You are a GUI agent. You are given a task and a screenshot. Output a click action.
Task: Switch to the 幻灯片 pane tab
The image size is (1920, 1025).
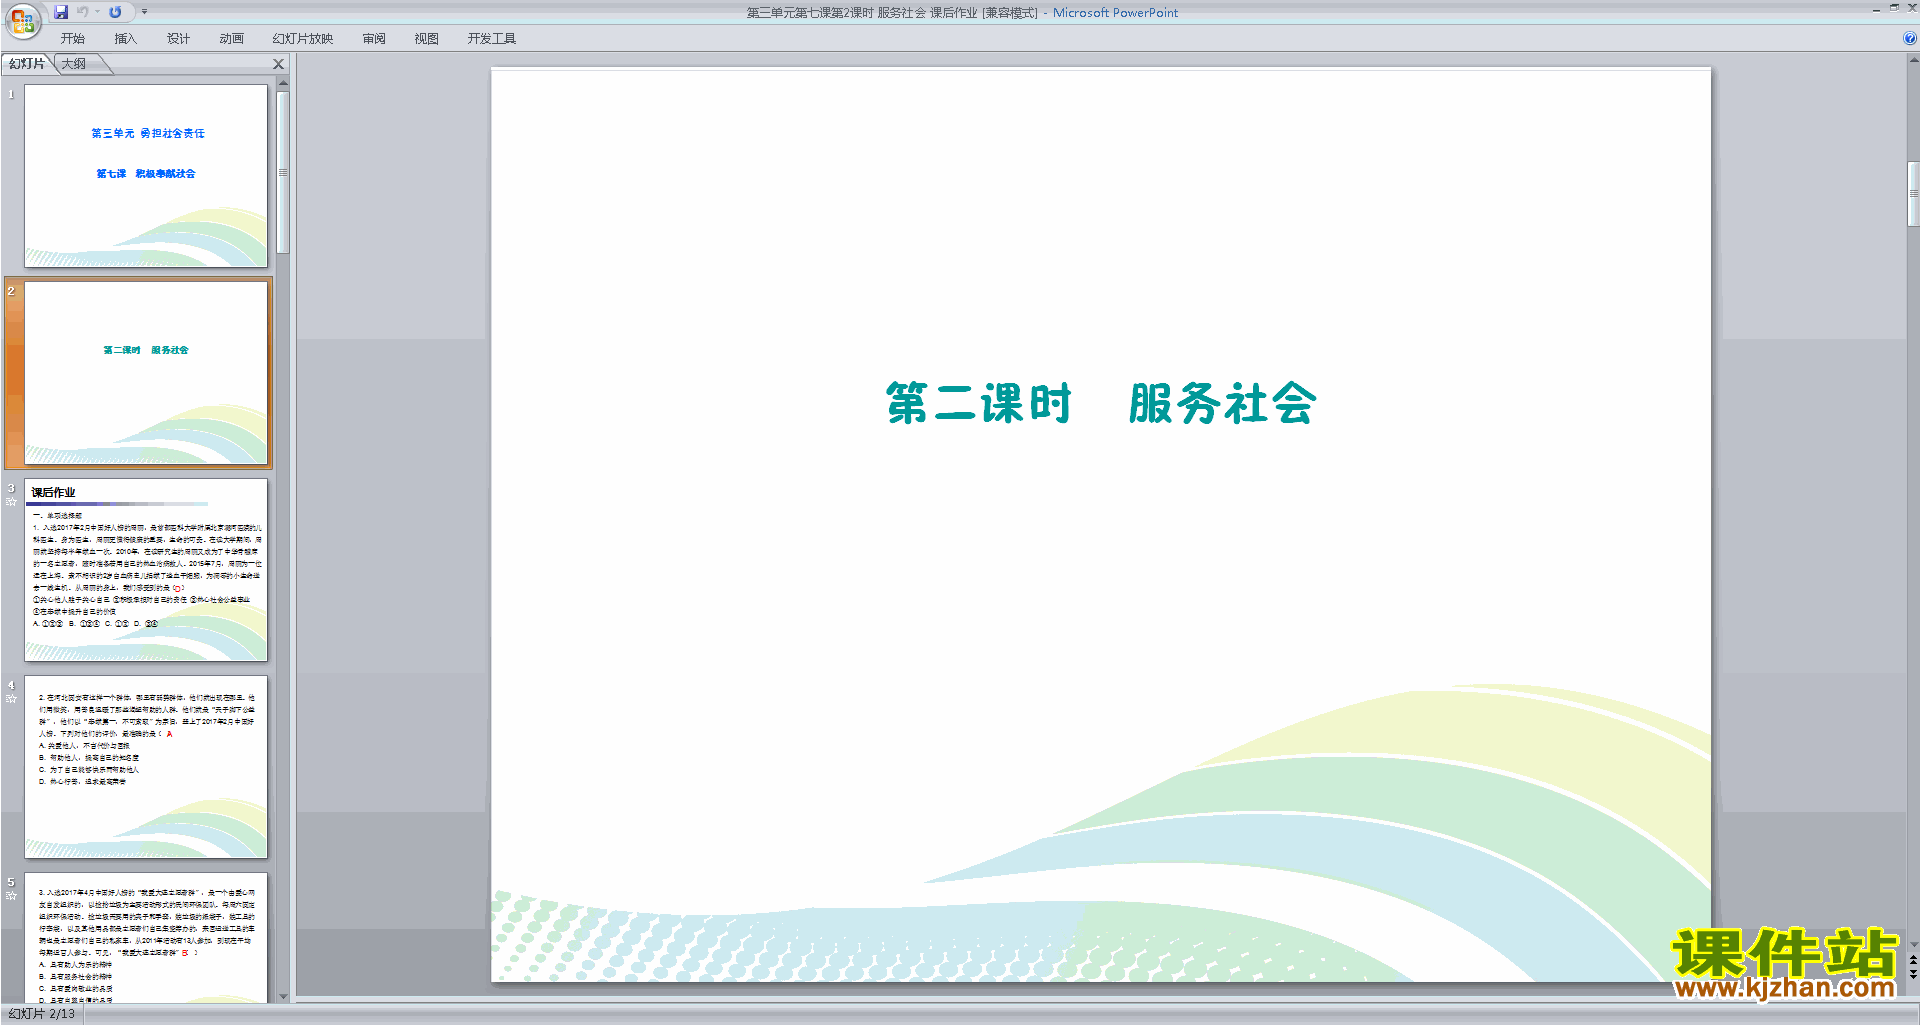[27, 64]
